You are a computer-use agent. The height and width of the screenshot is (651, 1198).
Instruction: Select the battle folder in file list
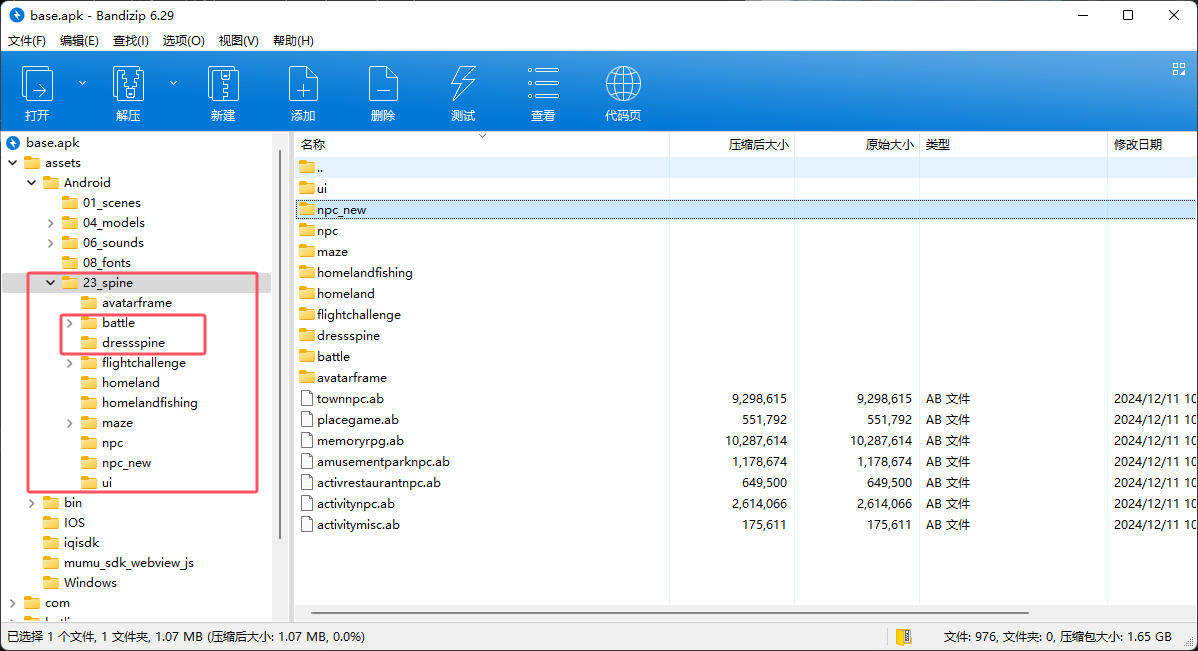click(746, 357)
